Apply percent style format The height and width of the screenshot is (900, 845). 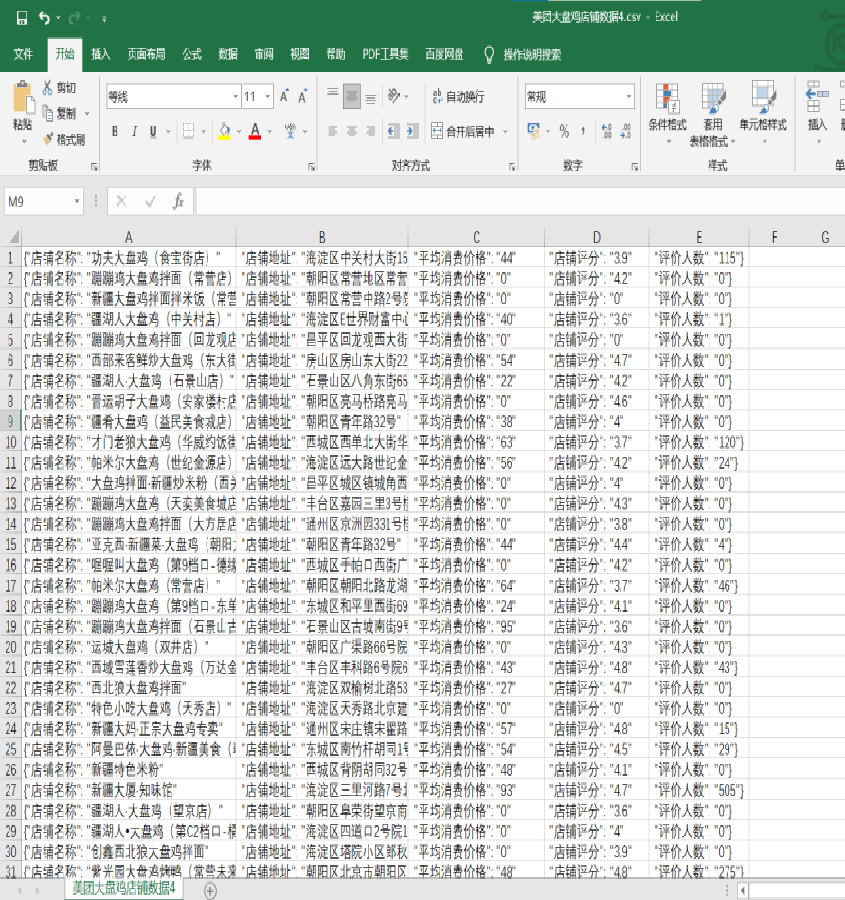click(x=564, y=131)
